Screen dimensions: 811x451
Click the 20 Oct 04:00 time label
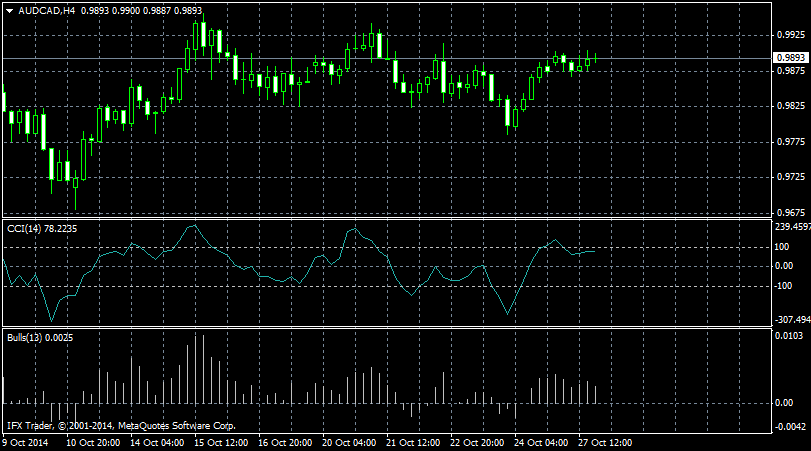(350, 442)
